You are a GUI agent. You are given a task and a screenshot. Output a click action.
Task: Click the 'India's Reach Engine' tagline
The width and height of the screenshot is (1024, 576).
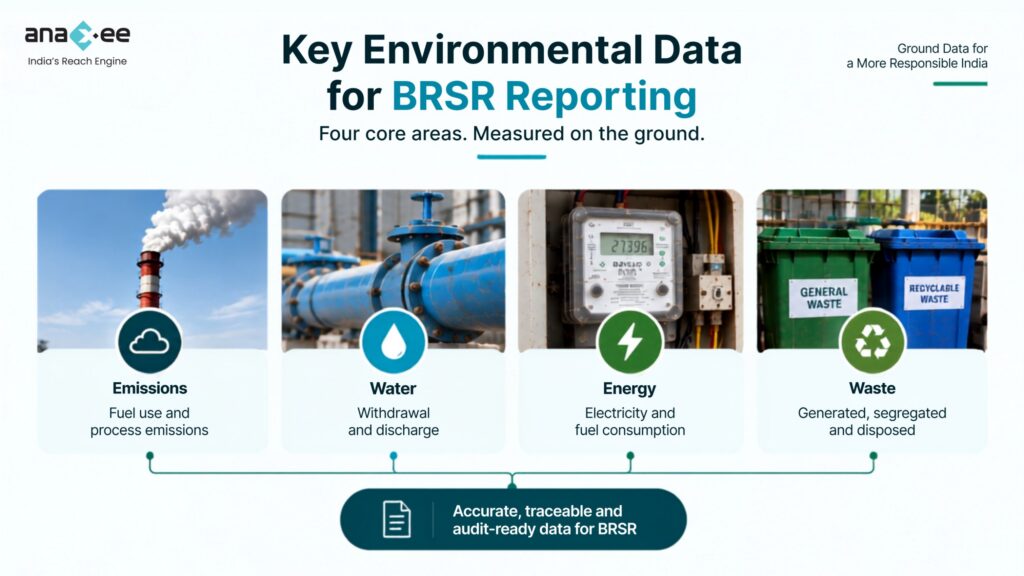point(77,61)
